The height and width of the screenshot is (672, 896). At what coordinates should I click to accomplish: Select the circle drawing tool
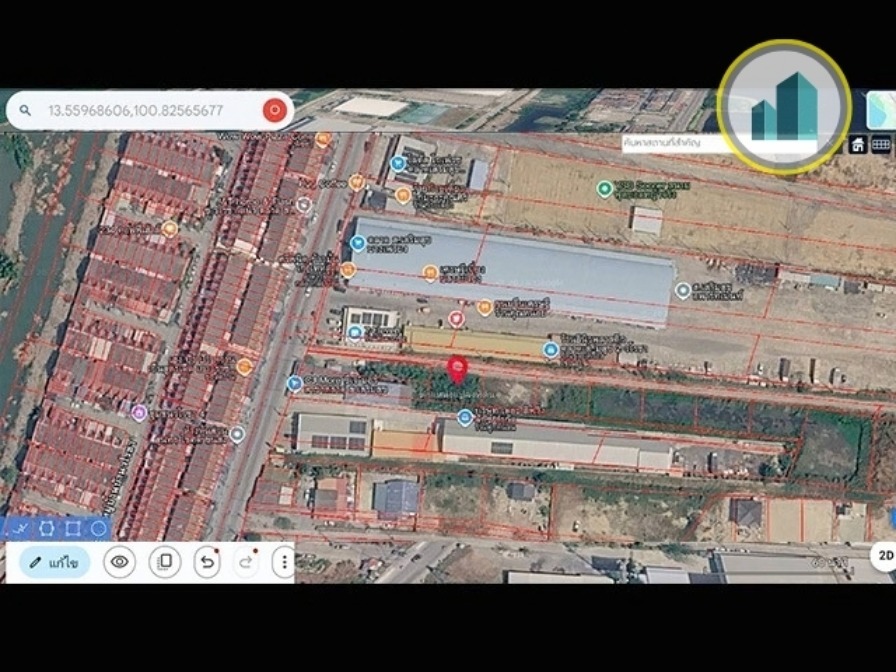tap(98, 529)
